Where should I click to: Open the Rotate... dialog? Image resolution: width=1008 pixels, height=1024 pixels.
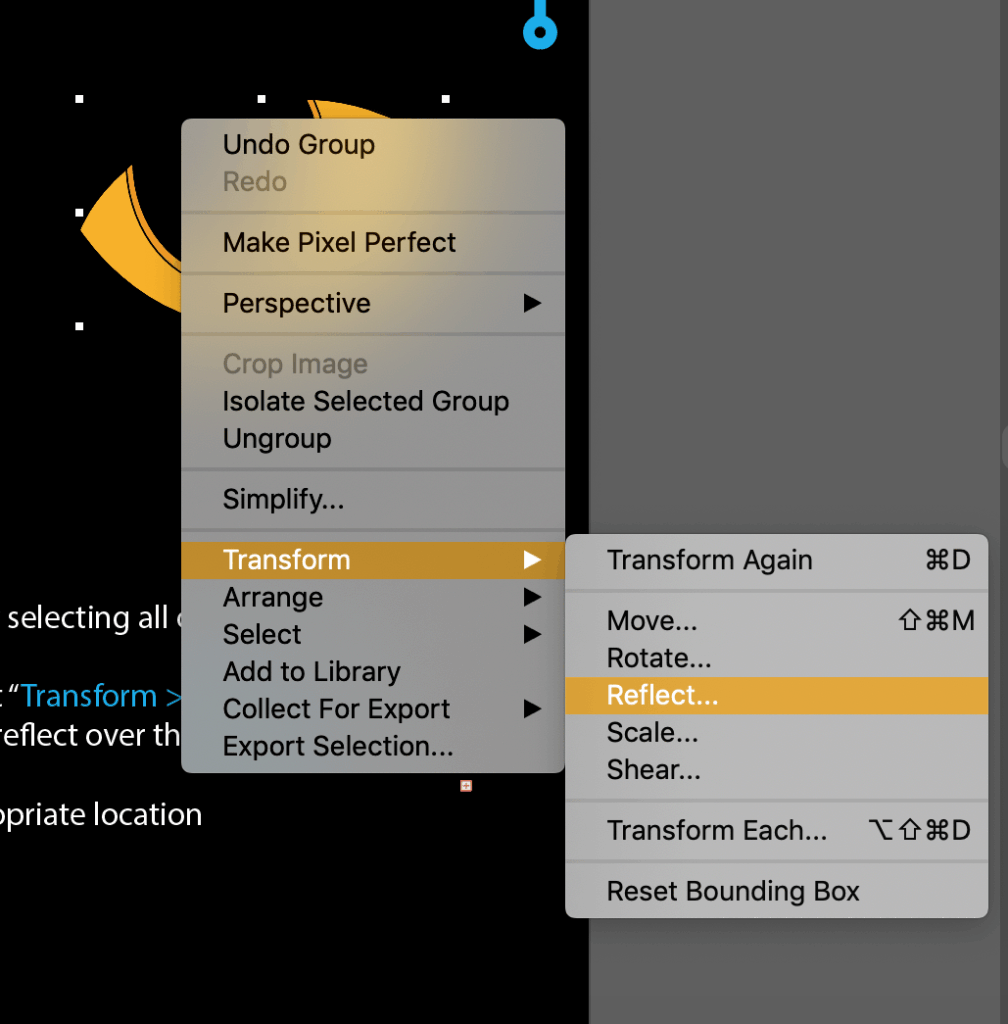click(776, 658)
